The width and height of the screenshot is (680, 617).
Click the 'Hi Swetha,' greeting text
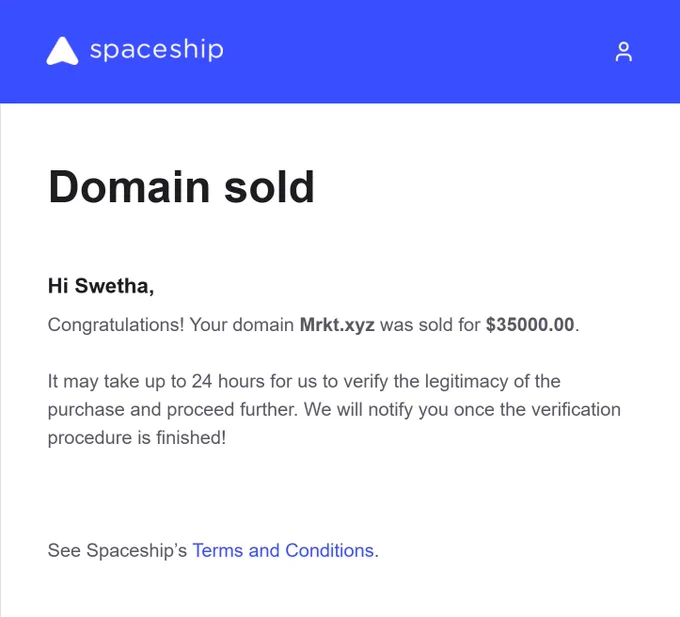101,286
